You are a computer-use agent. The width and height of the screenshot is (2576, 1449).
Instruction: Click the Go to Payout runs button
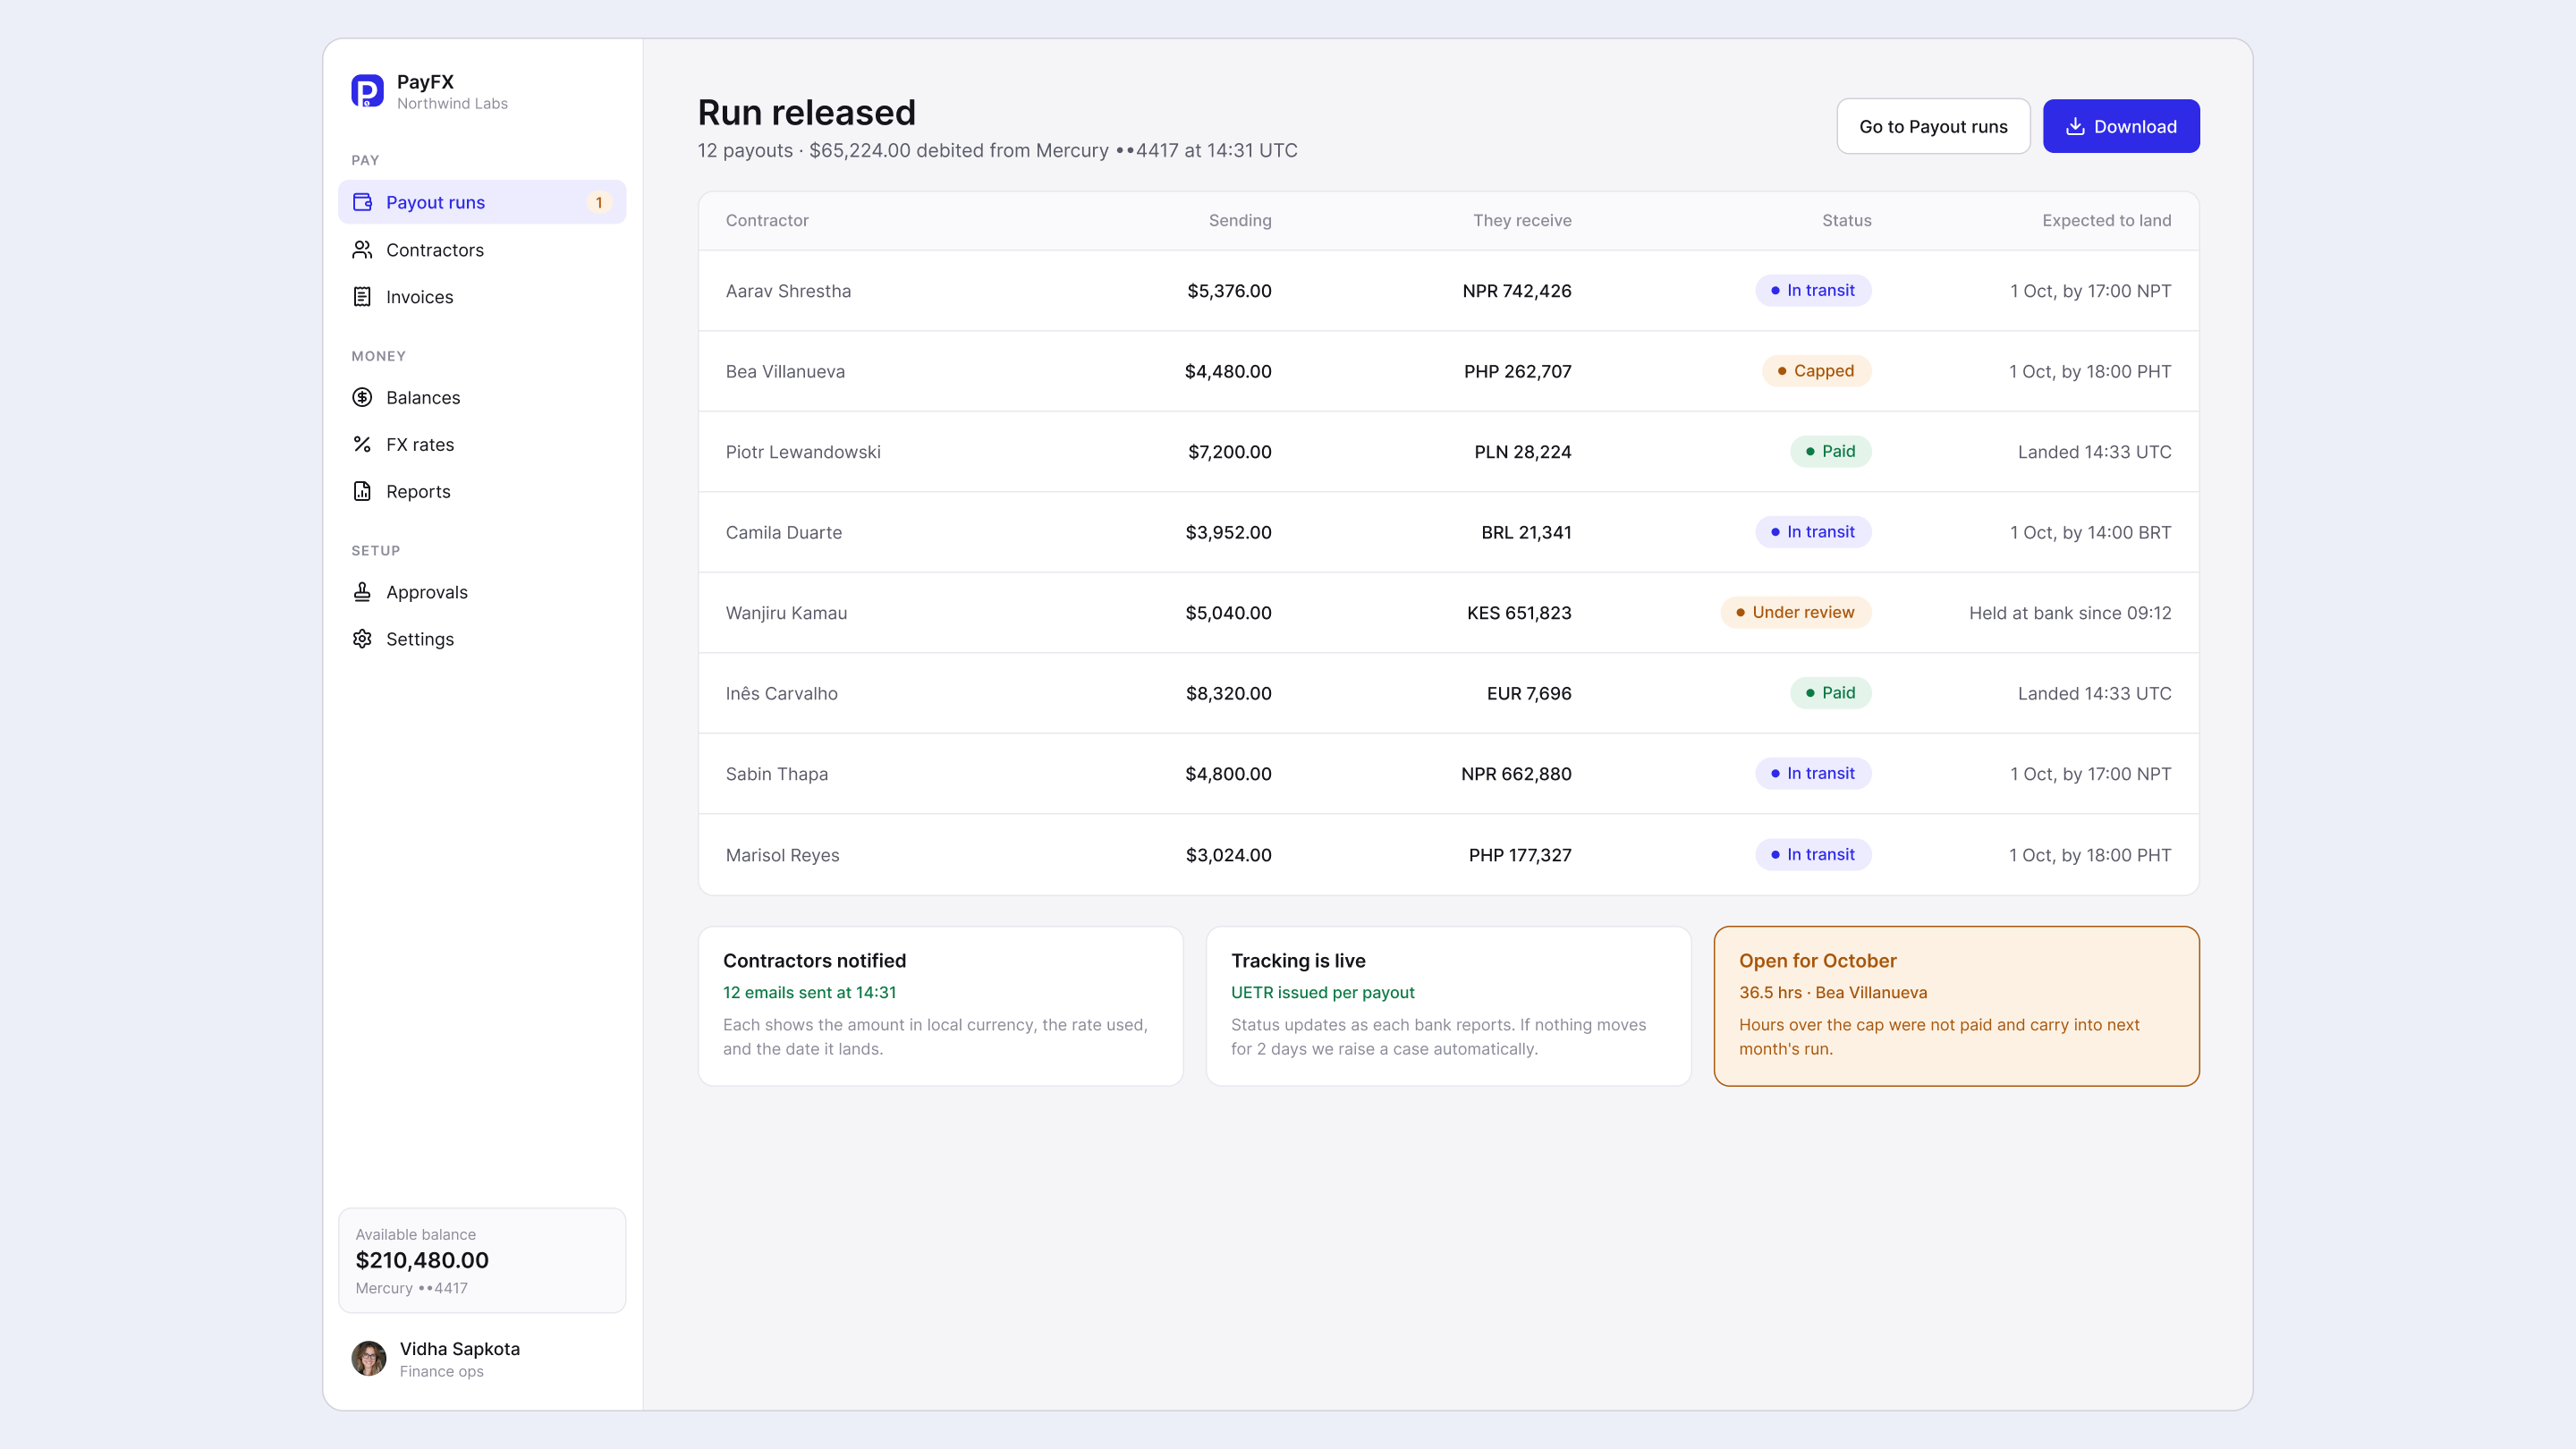pos(1933,126)
